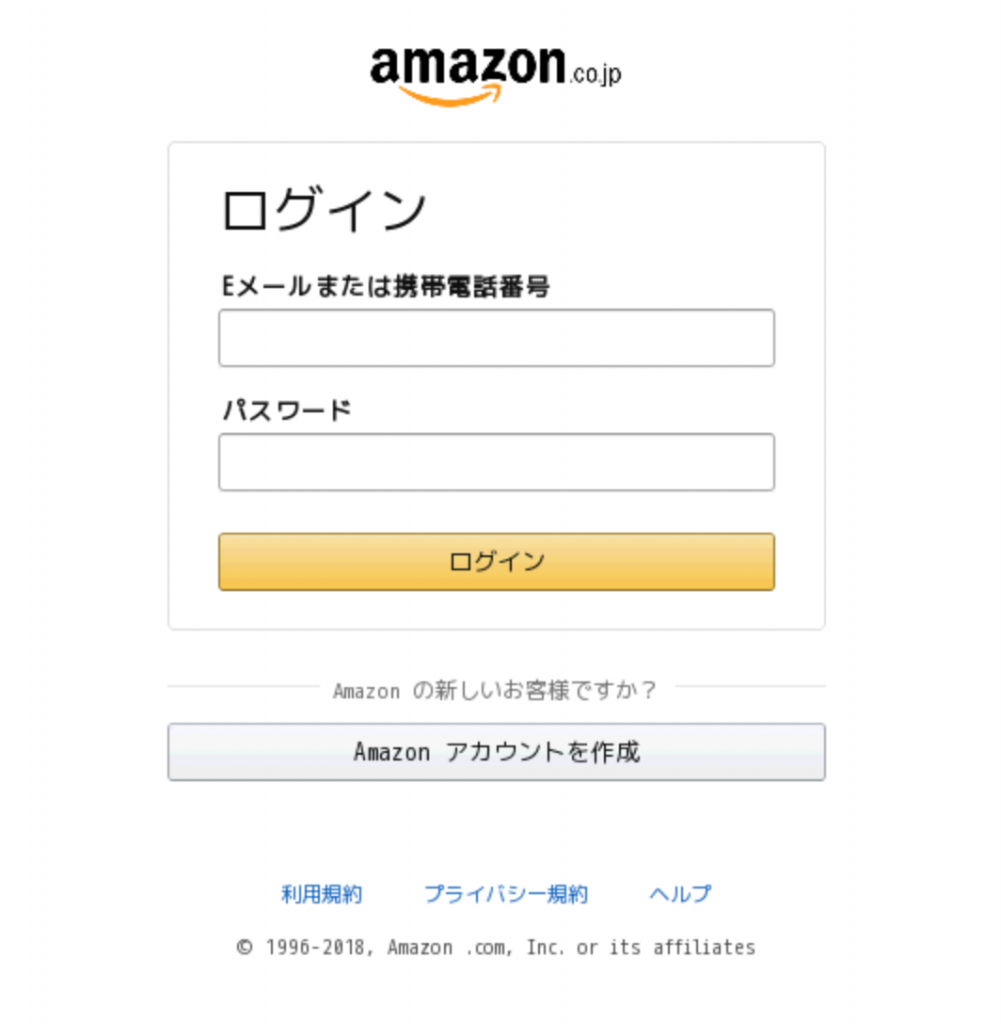Click the amazon wordmark in the logo

(467, 66)
